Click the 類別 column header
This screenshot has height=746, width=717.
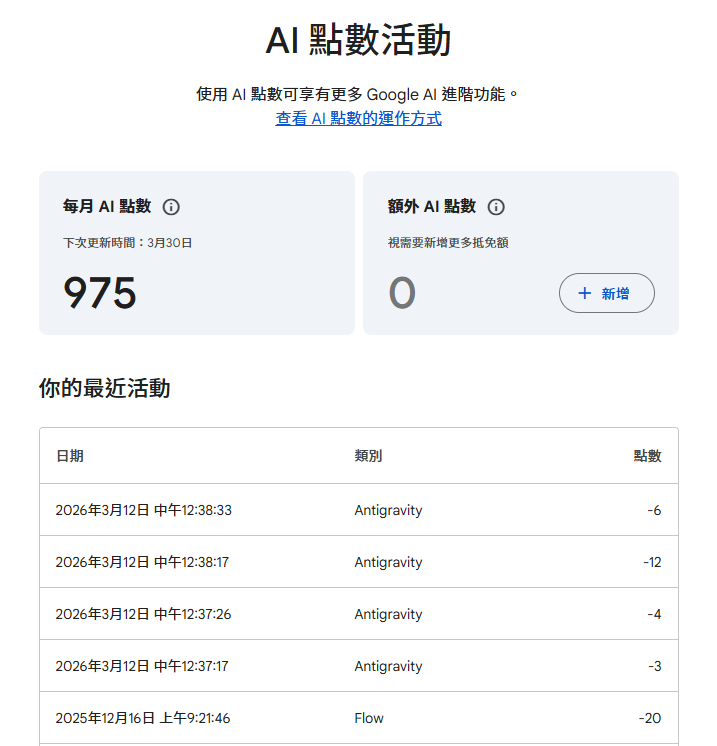368,456
